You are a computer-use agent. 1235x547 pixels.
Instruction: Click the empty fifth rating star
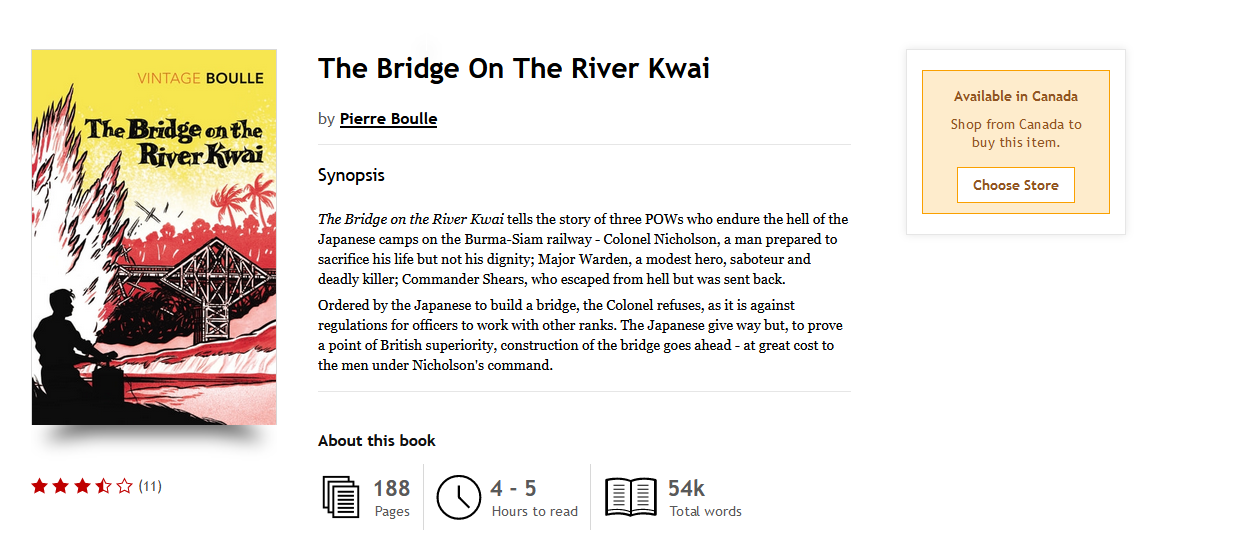[x=124, y=486]
